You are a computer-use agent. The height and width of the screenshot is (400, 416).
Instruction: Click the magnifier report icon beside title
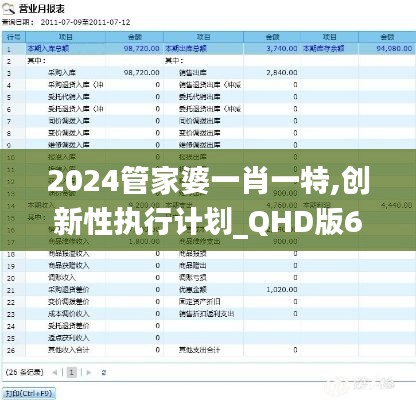pos(9,8)
